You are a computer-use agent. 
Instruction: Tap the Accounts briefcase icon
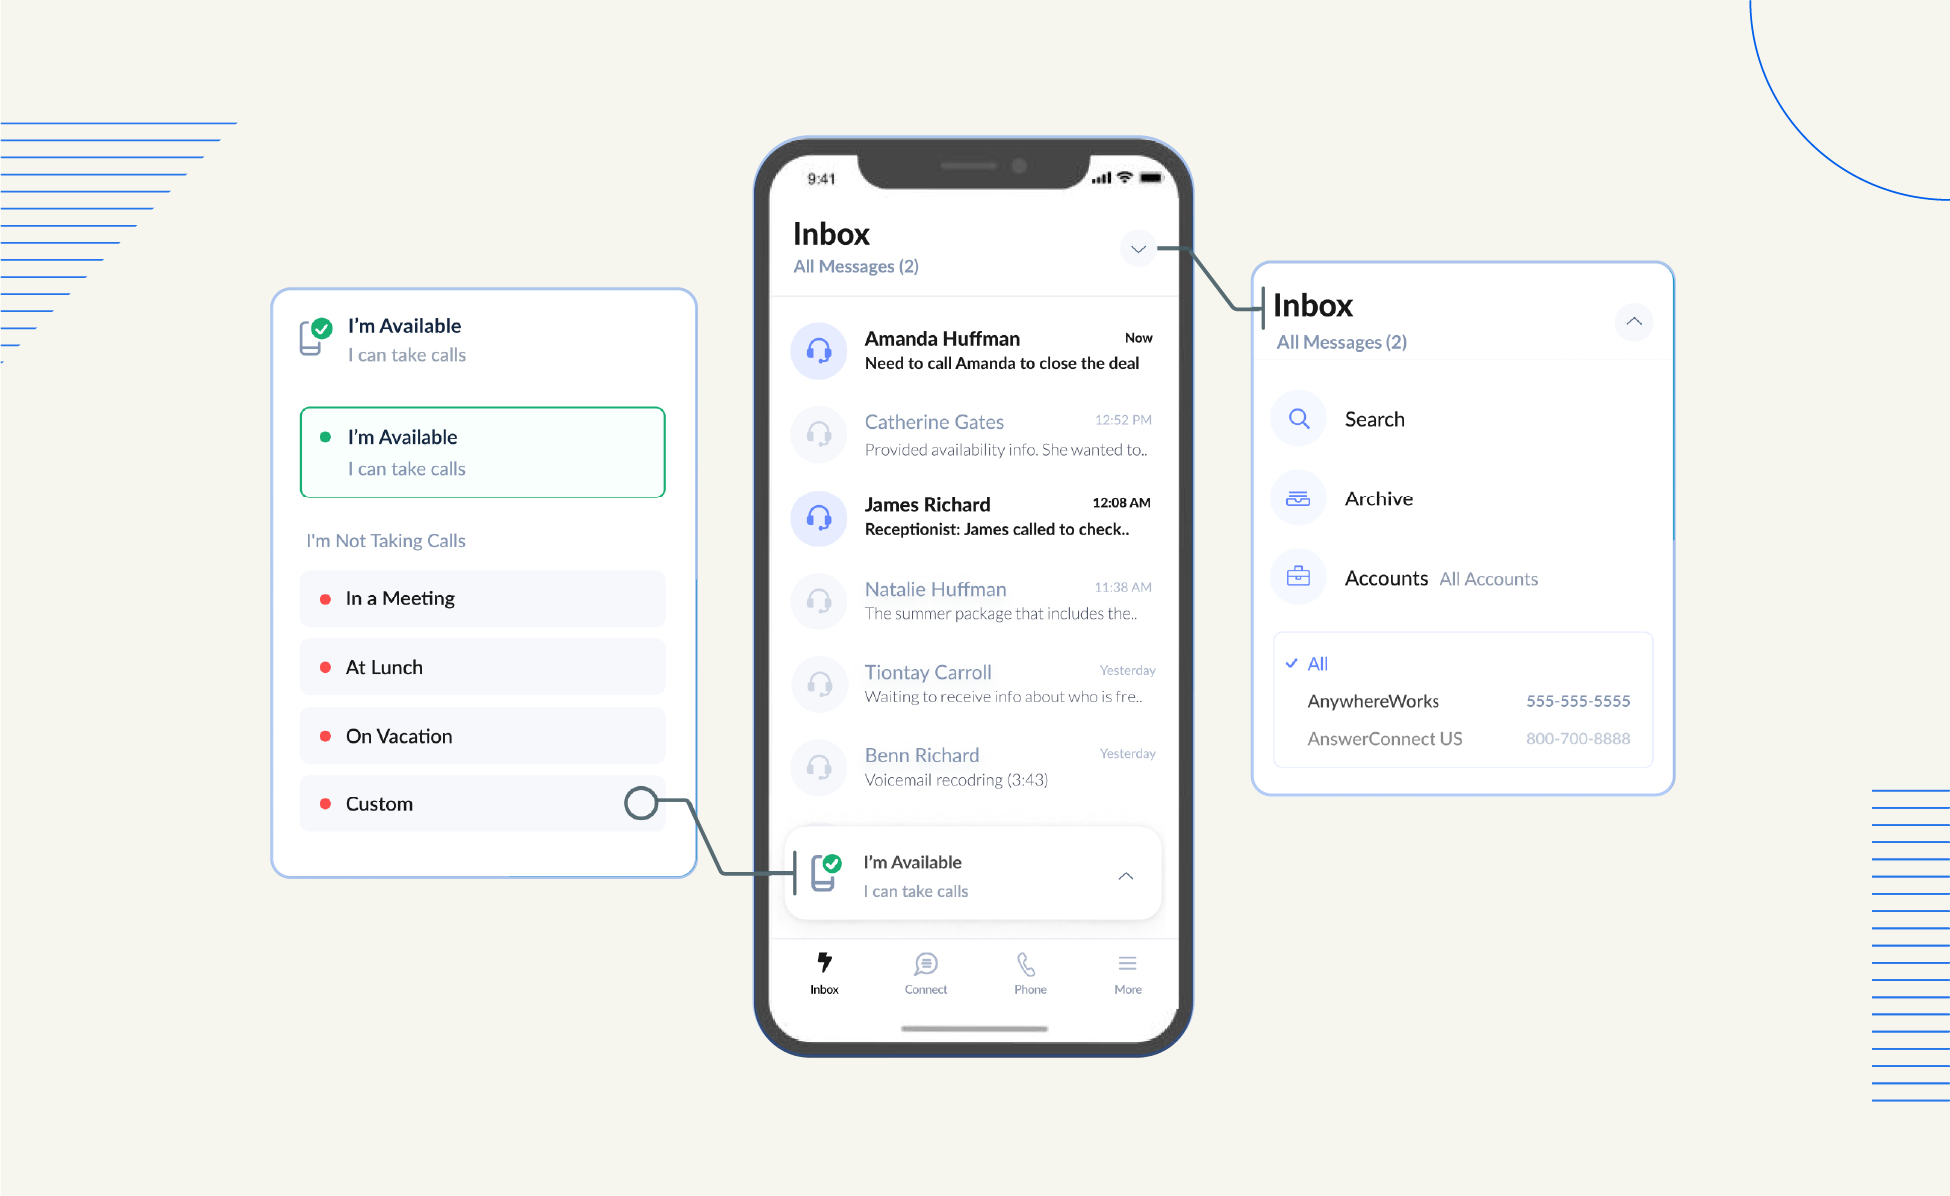click(1297, 575)
